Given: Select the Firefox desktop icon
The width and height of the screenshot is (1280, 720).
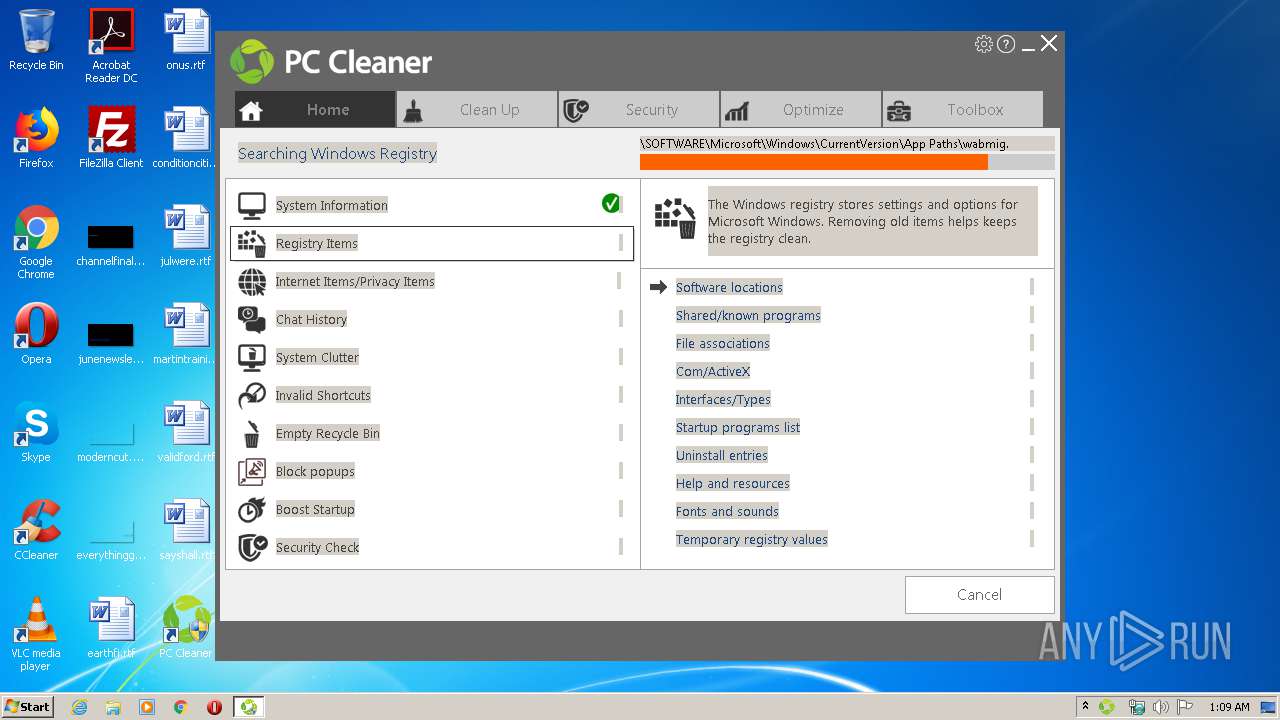Looking at the screenshot, I should point(36,138).
